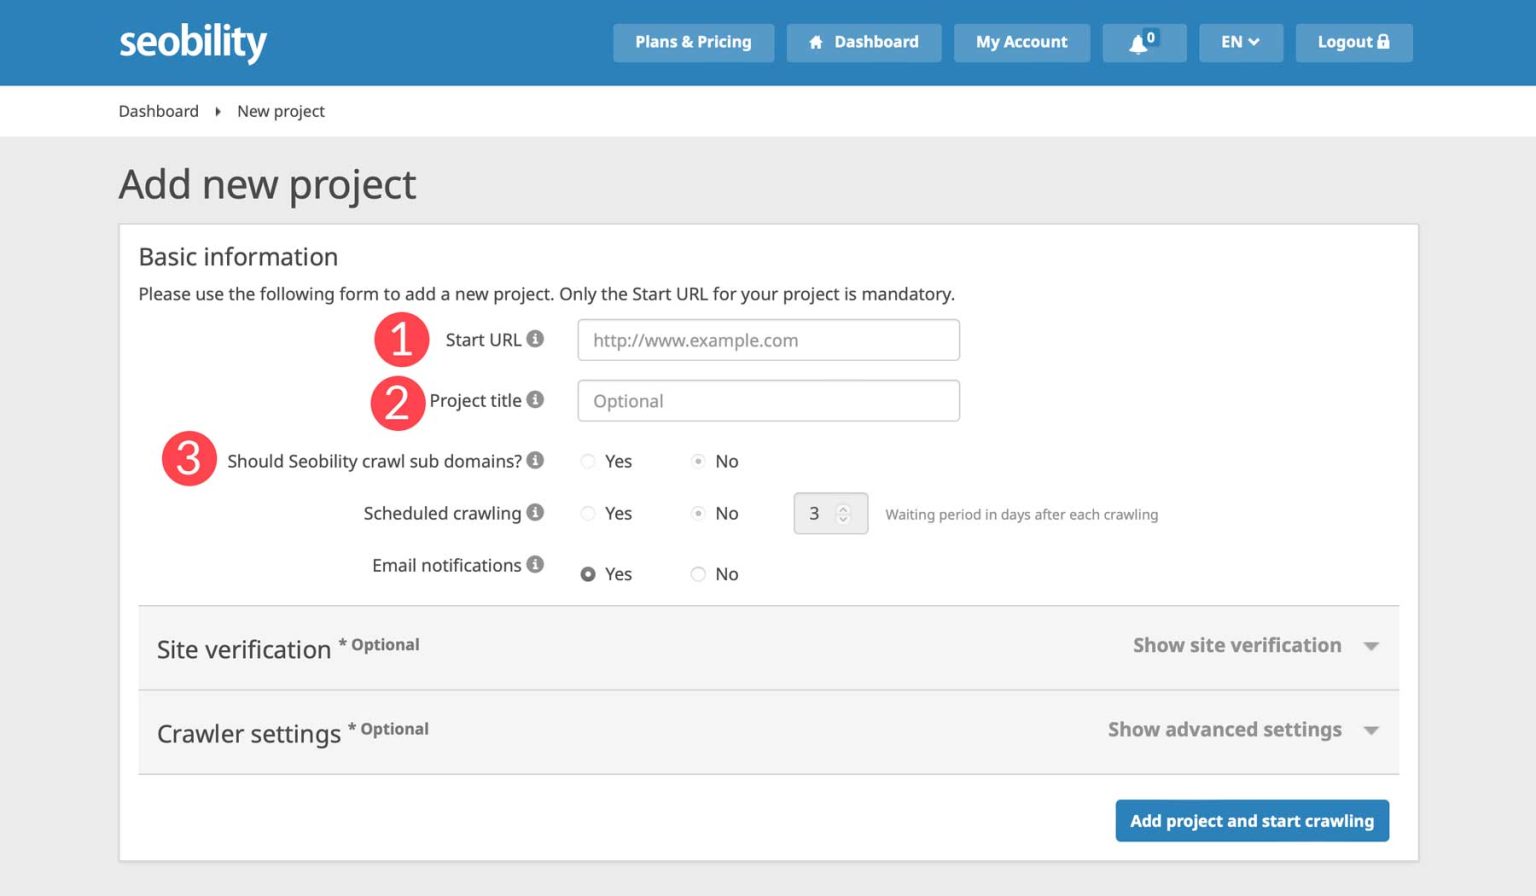Click info icon next to Start URL
The image size is (1536, 896).
(x=535, y=339)
